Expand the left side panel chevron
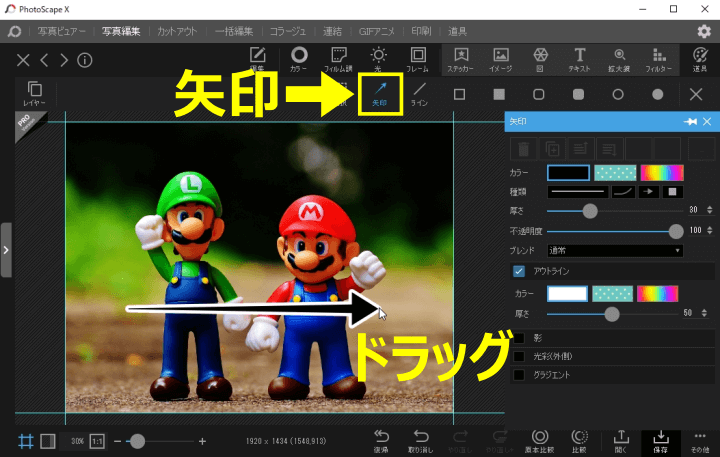This screenshot has height=457, width=720. [x=6, y=250]
